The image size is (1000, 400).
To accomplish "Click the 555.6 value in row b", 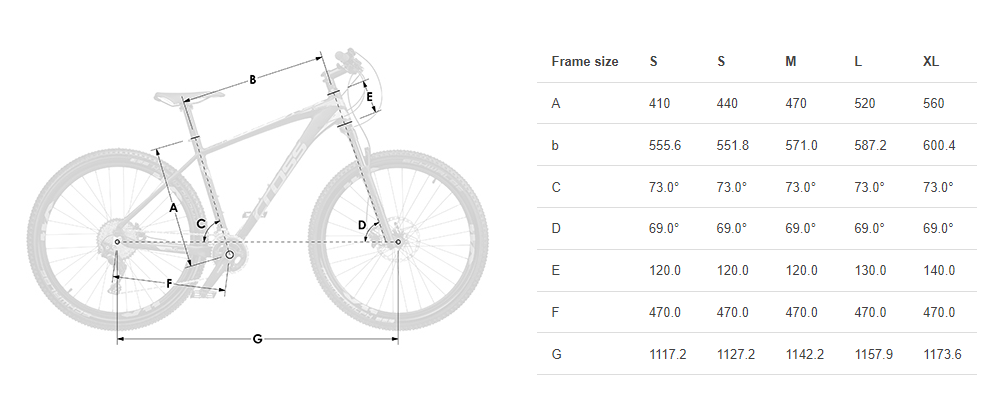I will (x=665, y=145).
